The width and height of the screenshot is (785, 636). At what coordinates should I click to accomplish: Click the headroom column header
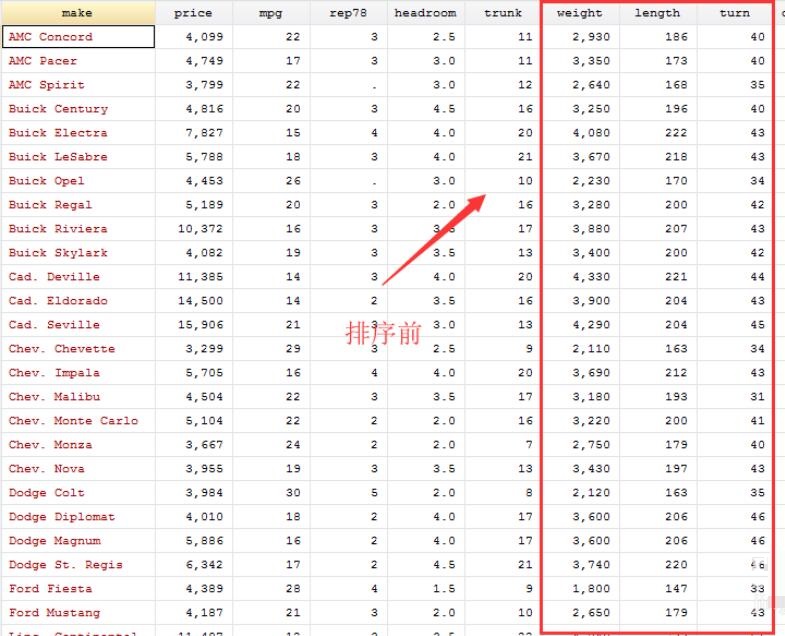(425, 13)
